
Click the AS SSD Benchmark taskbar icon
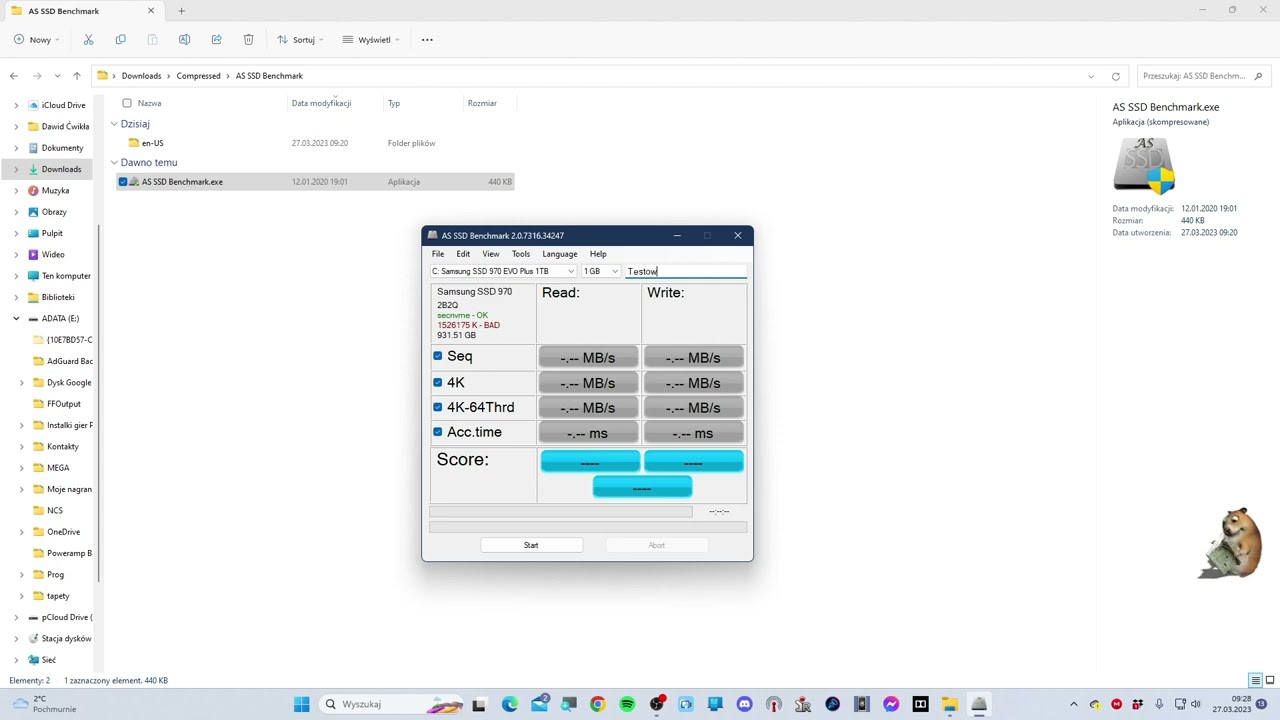[x=979, y=704]
